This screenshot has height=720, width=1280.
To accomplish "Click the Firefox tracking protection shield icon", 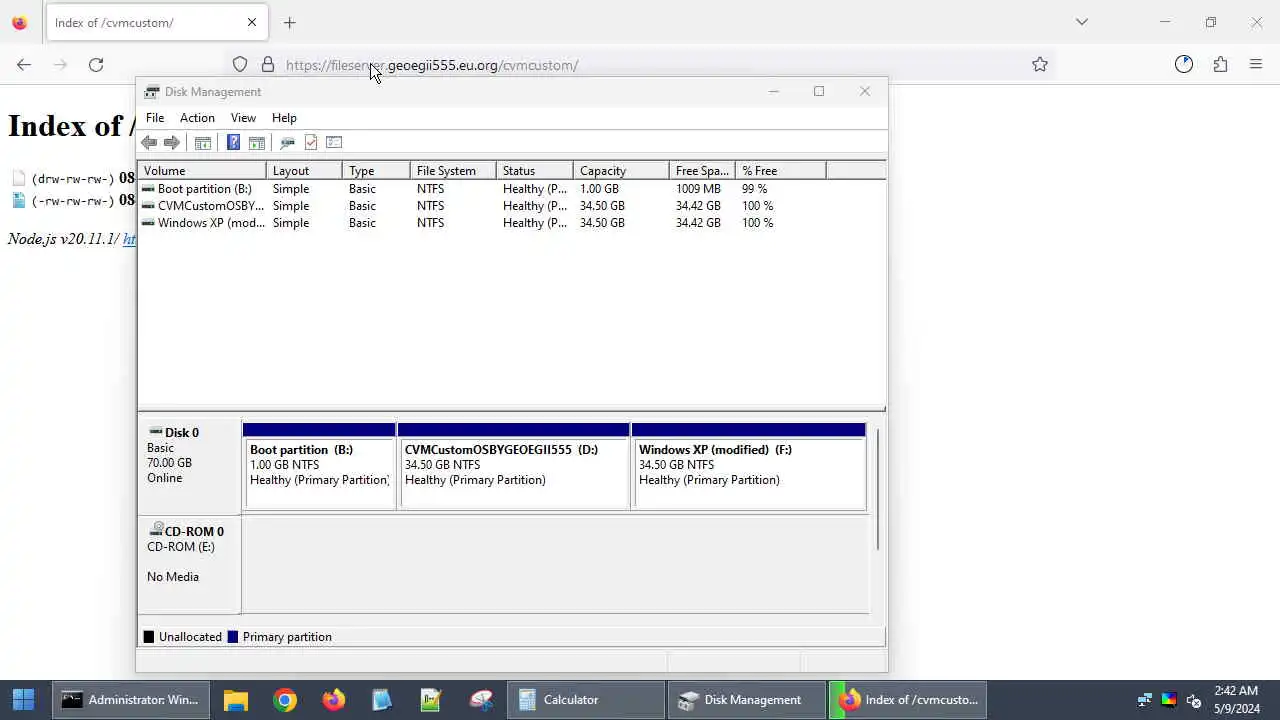I will coord(240,64).
